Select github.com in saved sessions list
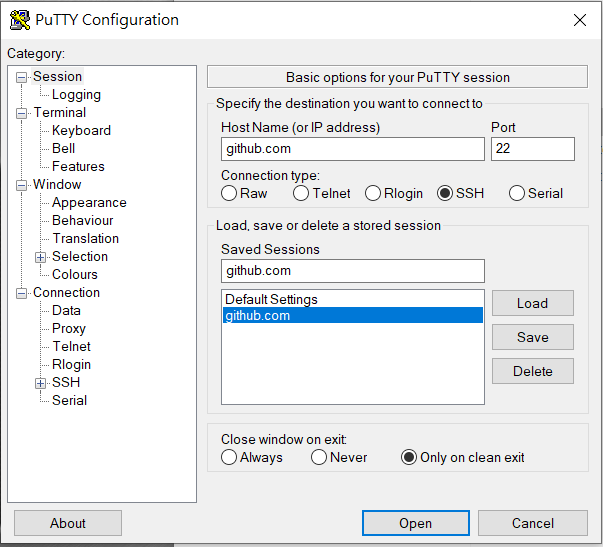This screenshot has height=547, width=603. pyautogui.click(x=353, y=315)
